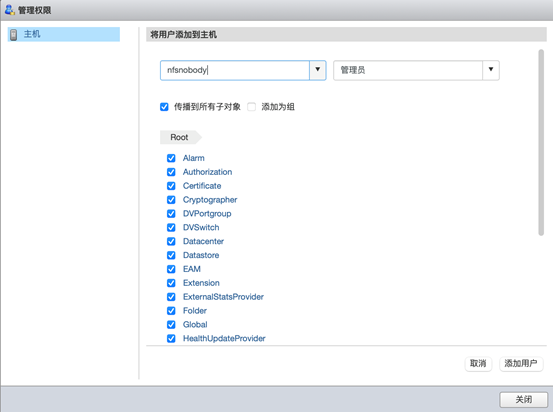
Task: Click the 管理权限 users icon in title bar
Action: 10,10
